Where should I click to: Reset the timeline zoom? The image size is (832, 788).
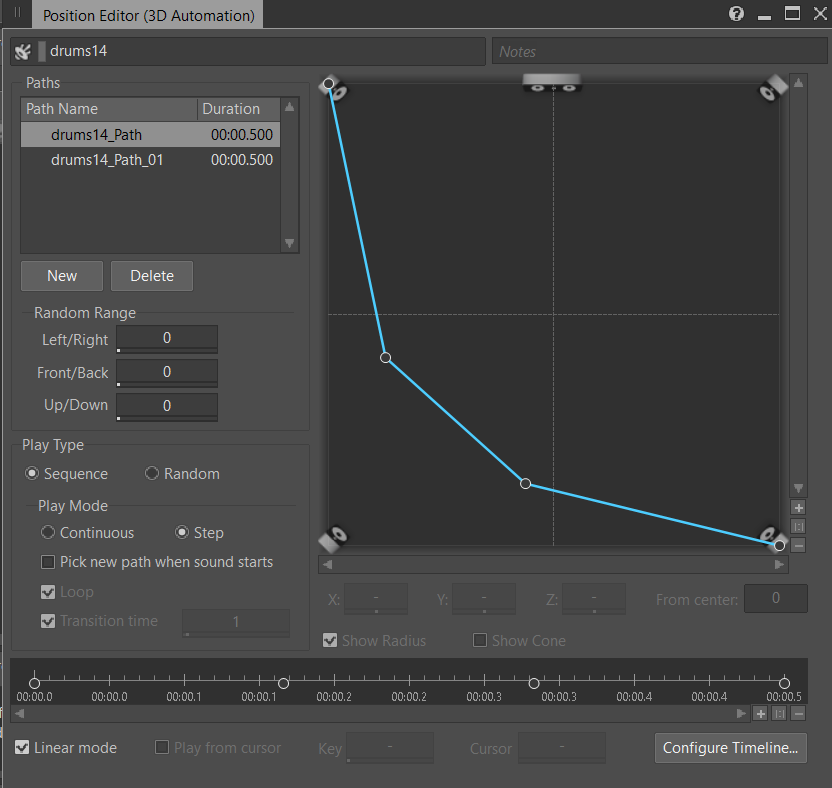(779, 714)
